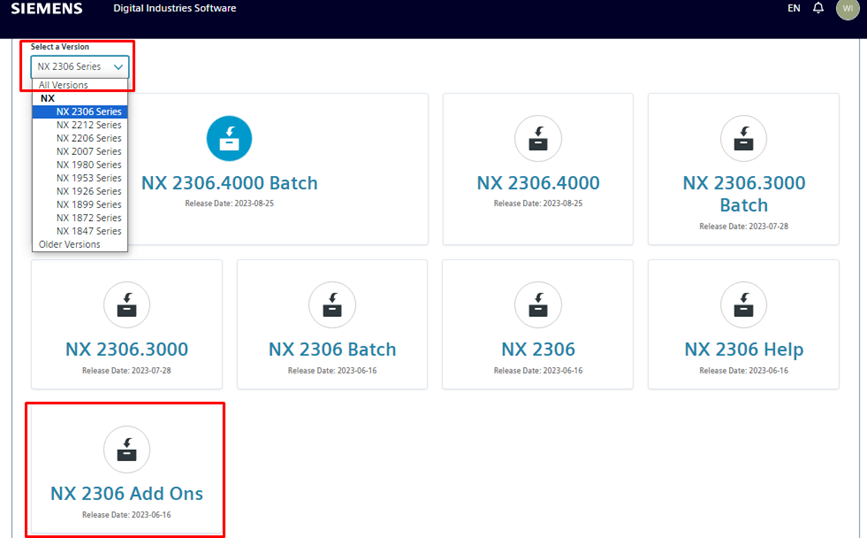The width and height of the screenshot is (867, 538).
Task: Select NX 1847 Series option
Action: [80, 231]
